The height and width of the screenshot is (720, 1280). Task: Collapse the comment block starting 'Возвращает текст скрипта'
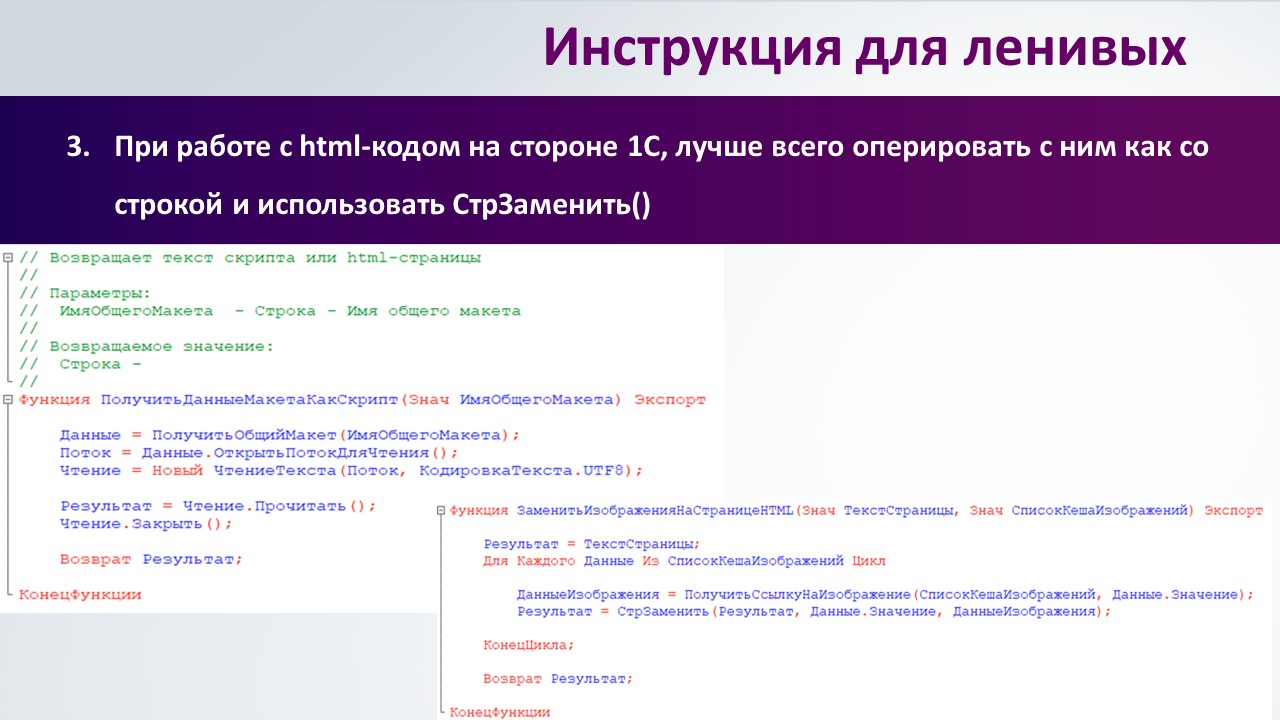[x=8, y=258]
